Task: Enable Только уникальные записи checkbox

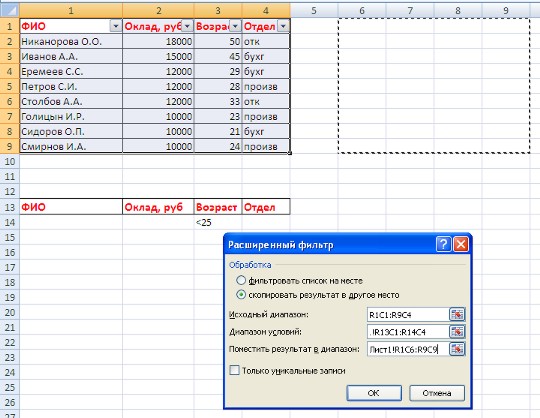Action: coord(234,370)
